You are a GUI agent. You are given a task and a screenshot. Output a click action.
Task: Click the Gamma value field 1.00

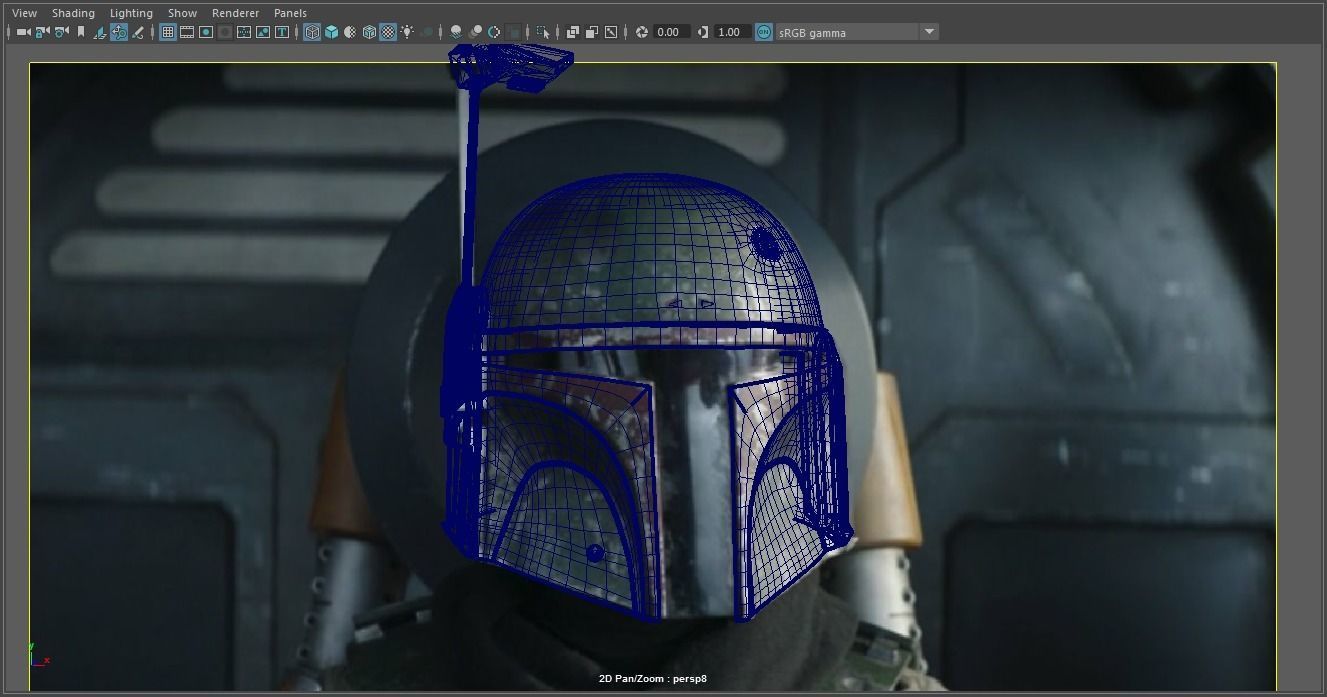tap(732, 32)
